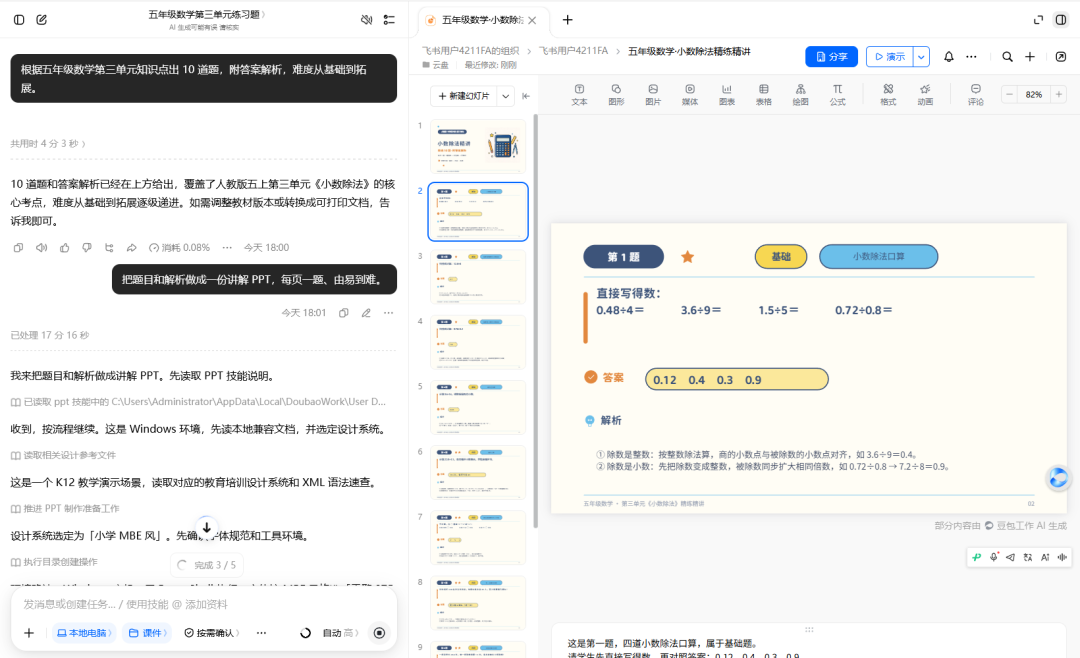Start slideshow with 演示 button
1080x658 pixels.
click(890, 56)
